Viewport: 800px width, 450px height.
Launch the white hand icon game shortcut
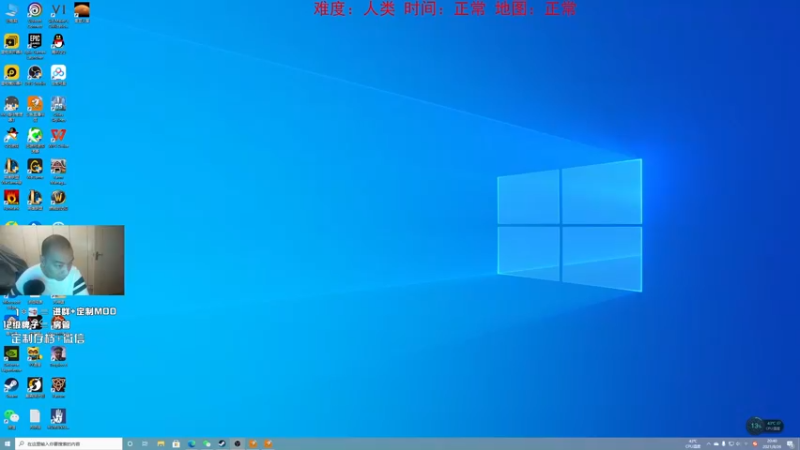pyautogui.click(x=58, y=418)
